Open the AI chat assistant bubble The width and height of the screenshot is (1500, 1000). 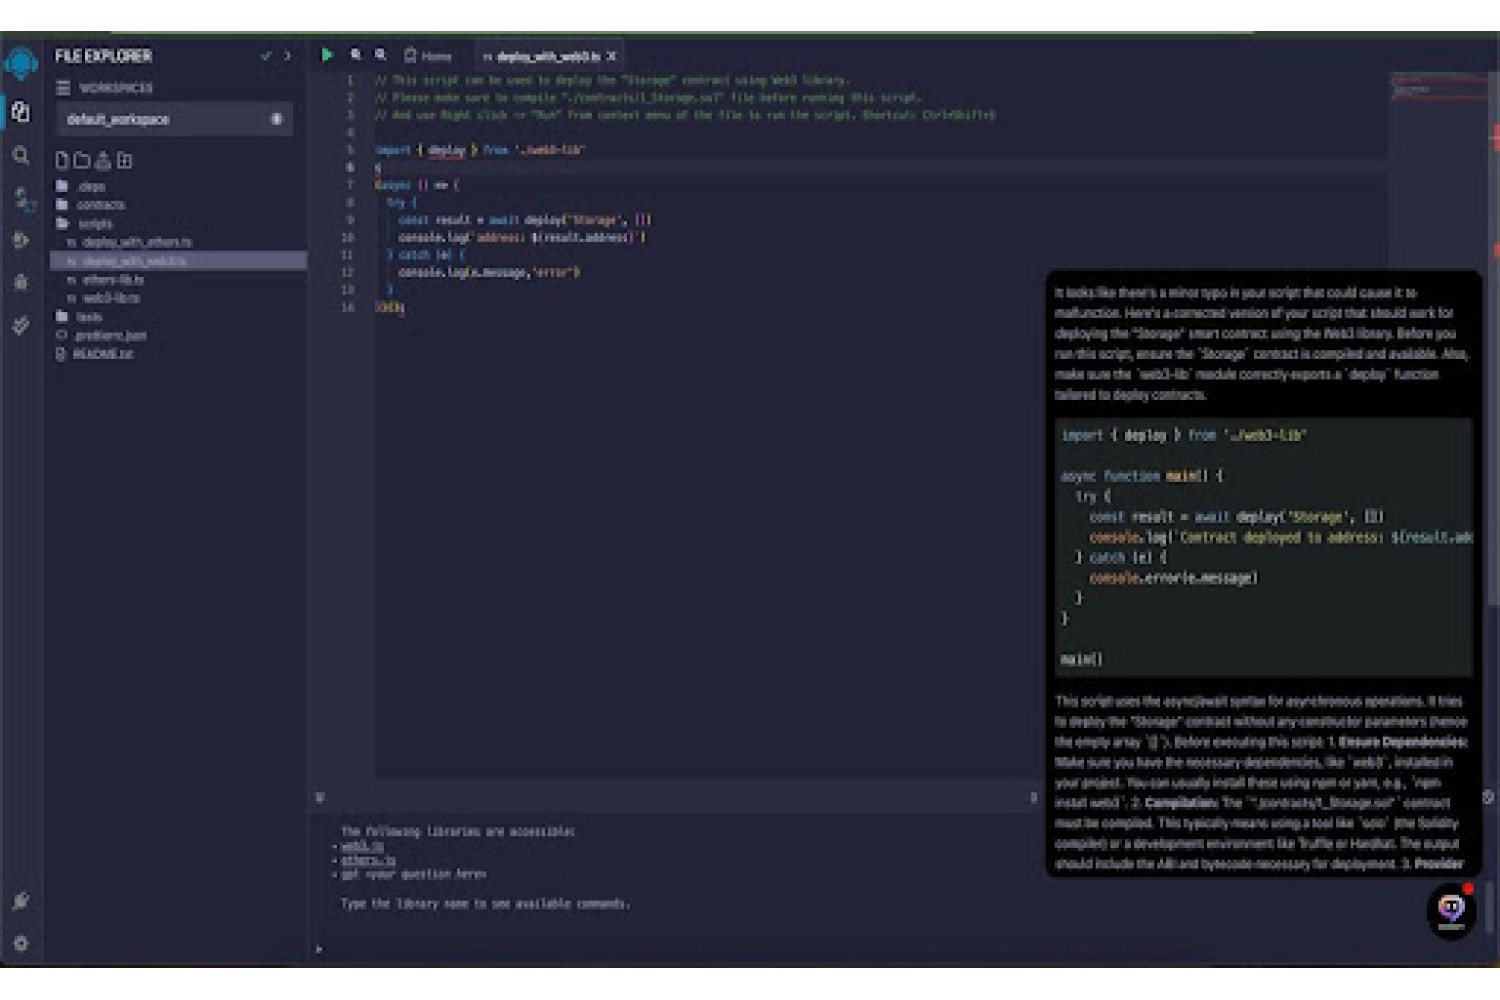click(x=1451, y=910)
